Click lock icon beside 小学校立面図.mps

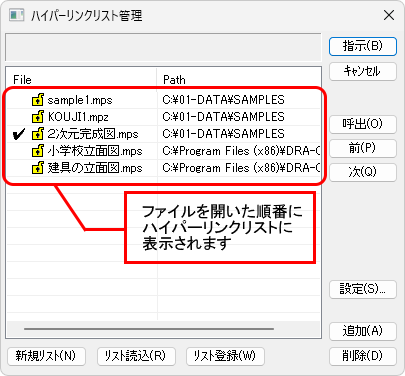(38, 151)
